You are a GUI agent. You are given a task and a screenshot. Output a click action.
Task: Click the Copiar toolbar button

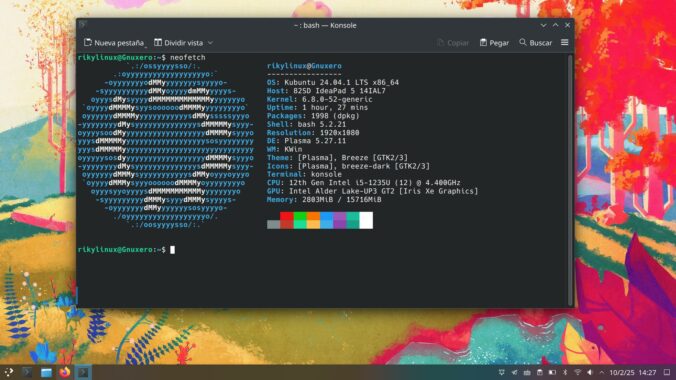(452, 43)
